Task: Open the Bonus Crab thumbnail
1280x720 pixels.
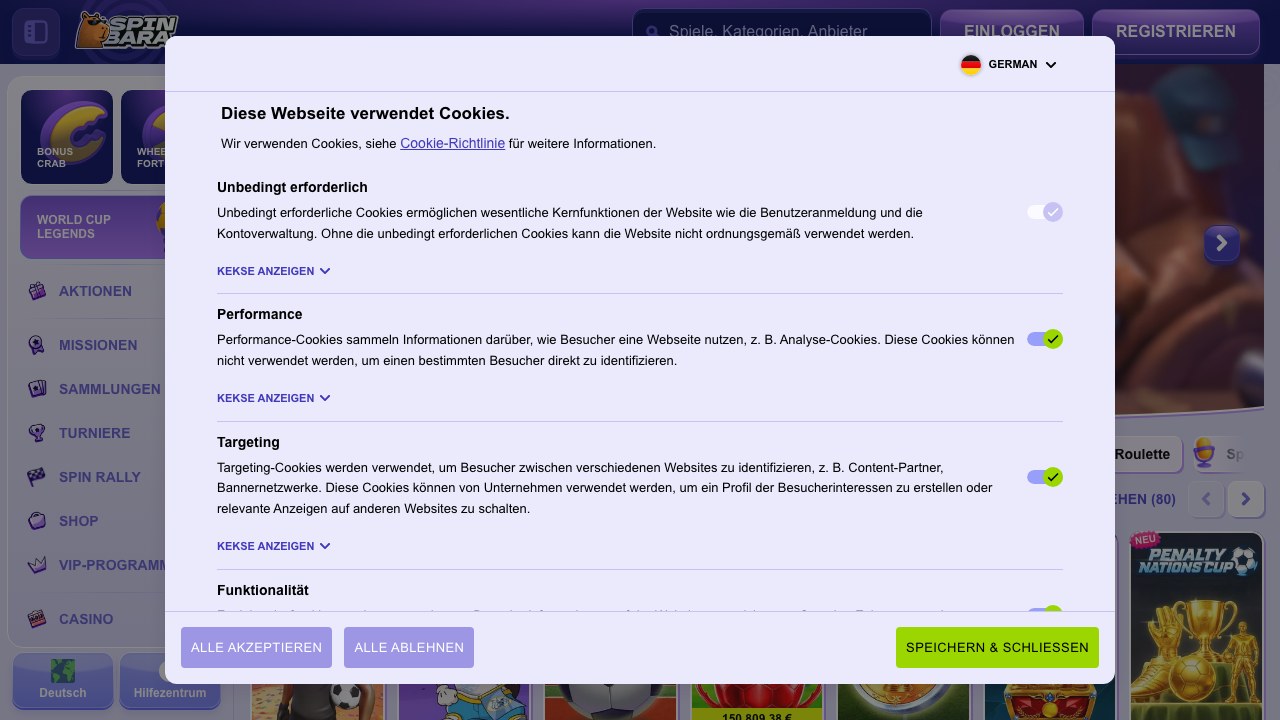Action: pos(67,137)
